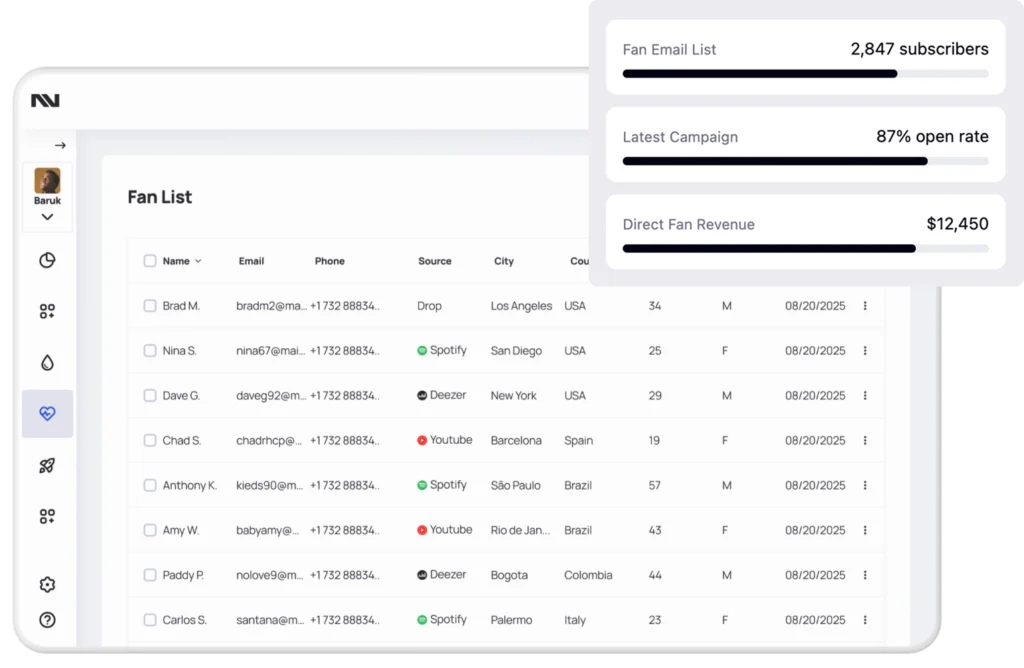
Task: Select the checkbox next to Brad M.
Action: point(149,306)
